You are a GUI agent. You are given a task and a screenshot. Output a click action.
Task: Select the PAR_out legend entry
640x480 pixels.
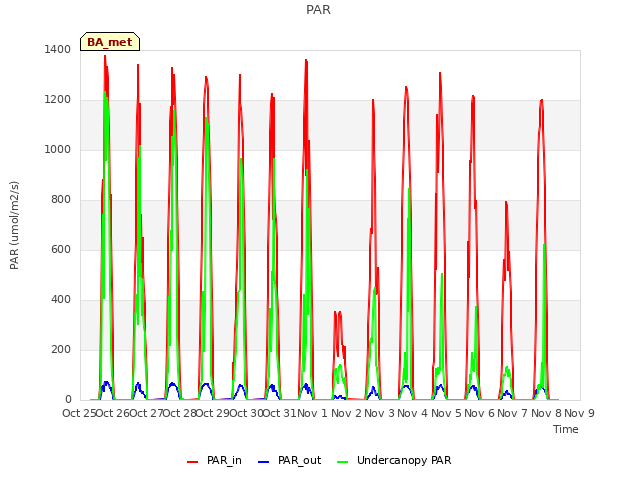(290, 460)
